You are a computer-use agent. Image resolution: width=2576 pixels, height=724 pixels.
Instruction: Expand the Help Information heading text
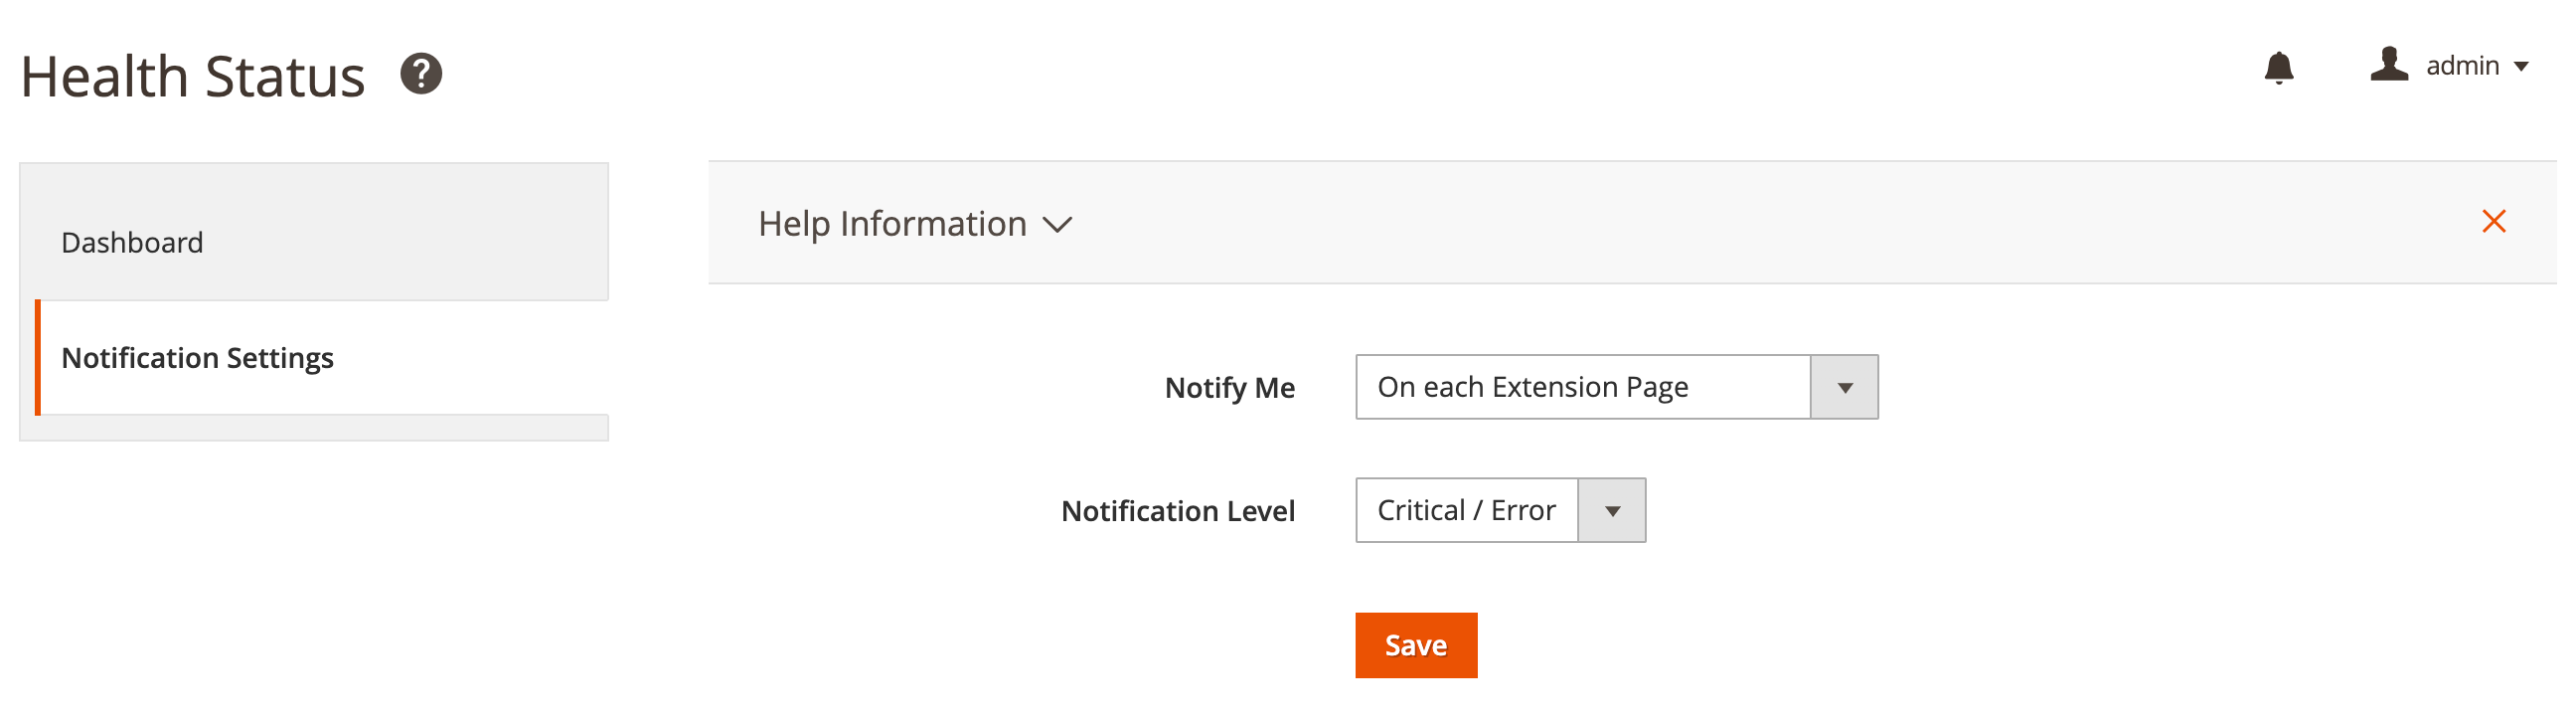(892, 224)
